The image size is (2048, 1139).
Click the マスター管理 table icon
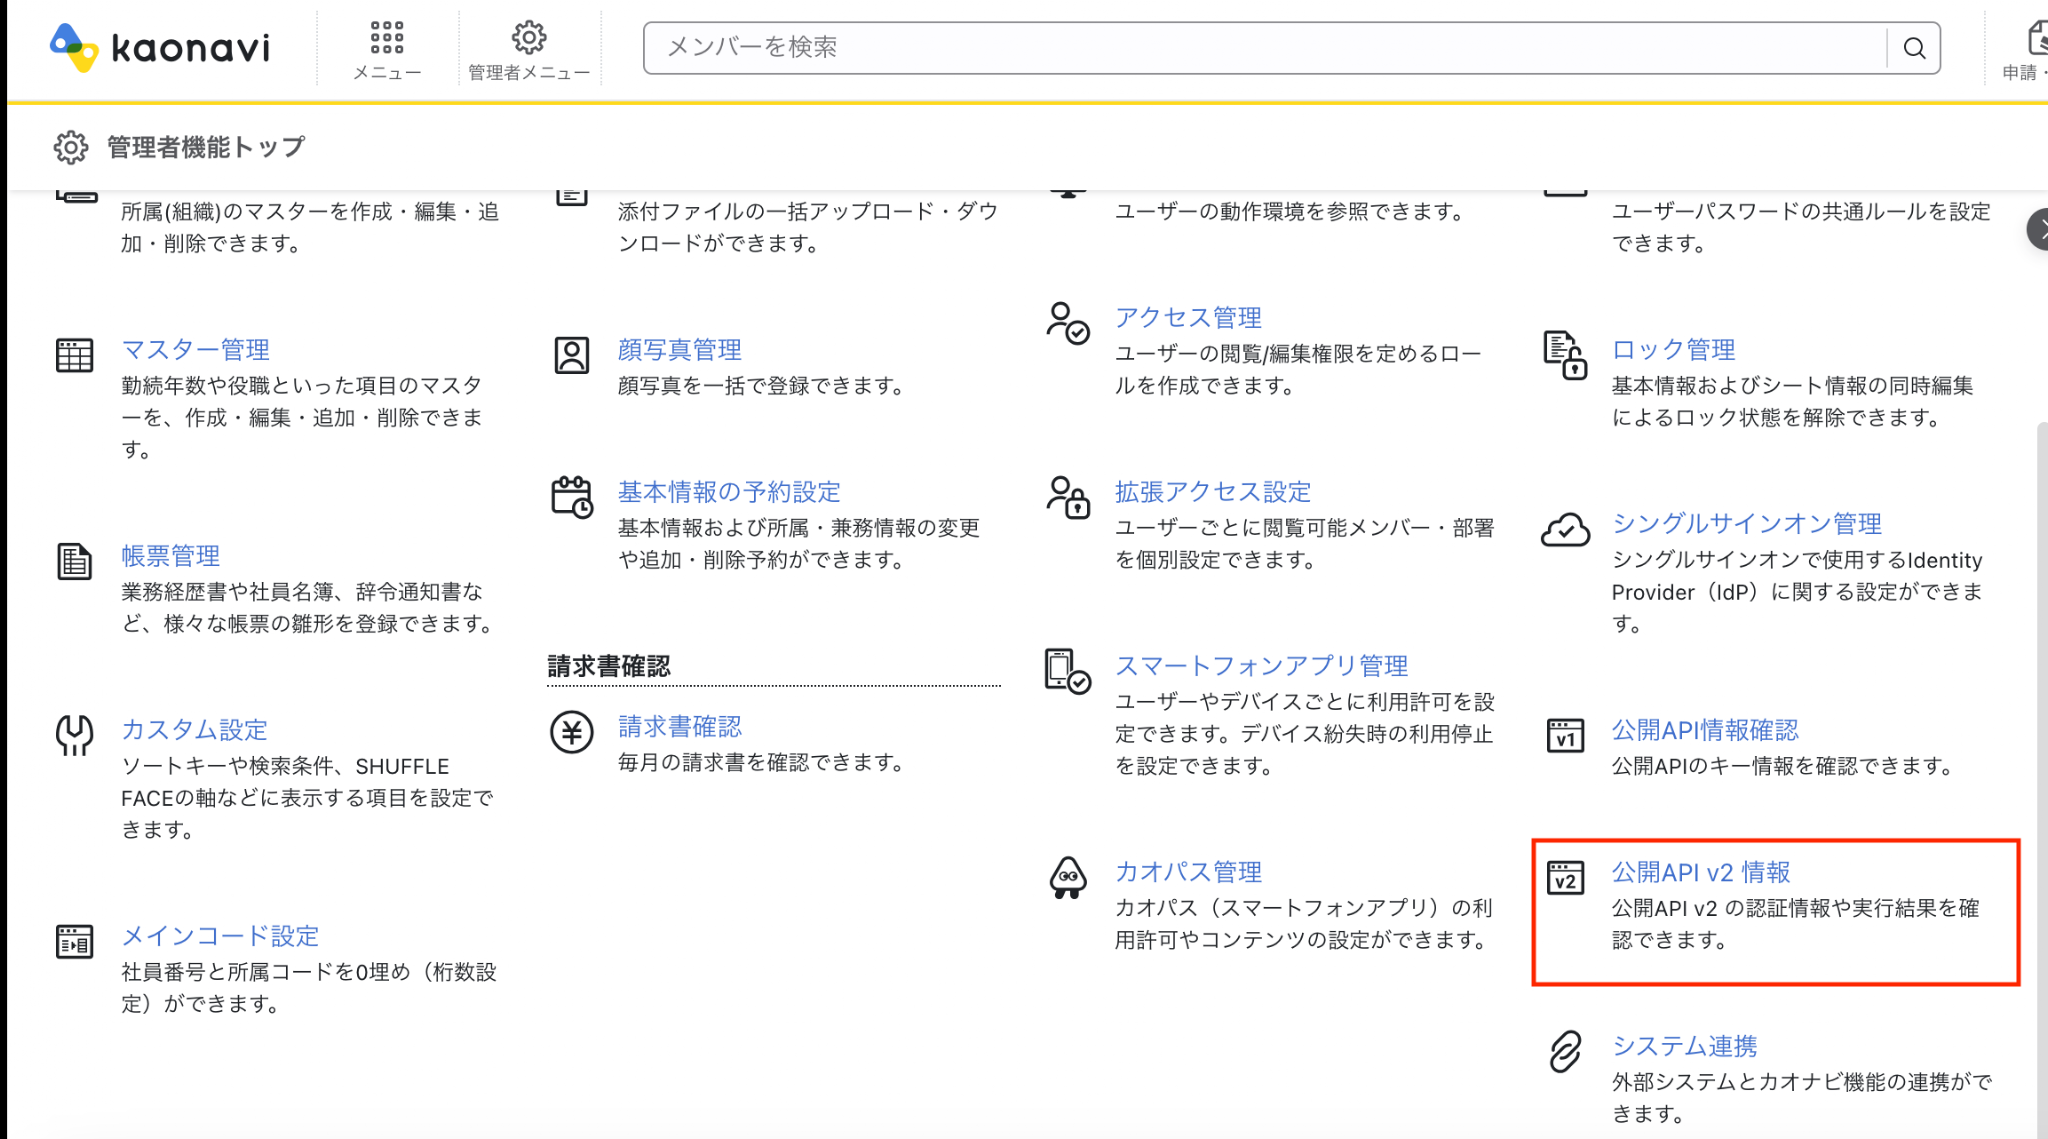tap(74, 355)
